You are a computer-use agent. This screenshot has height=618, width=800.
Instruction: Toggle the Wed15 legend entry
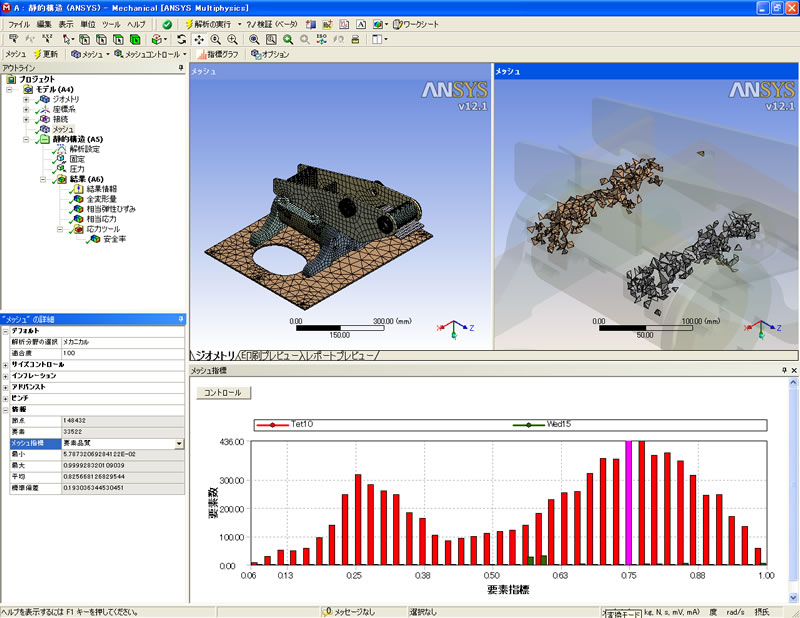(542, 424)
